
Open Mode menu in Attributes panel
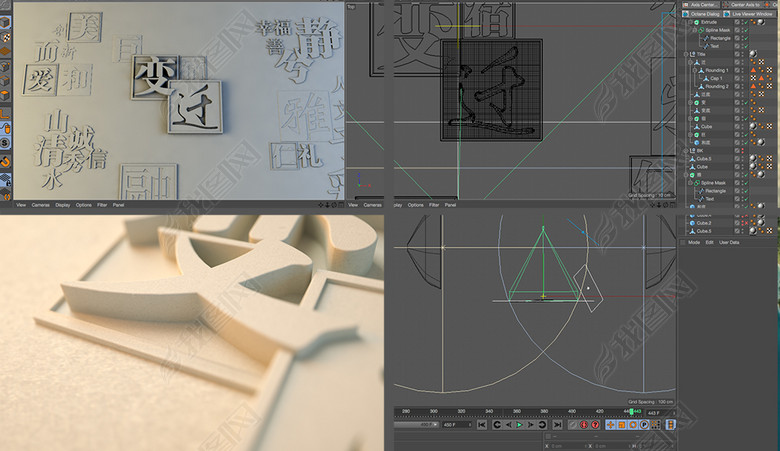[694, 242]
